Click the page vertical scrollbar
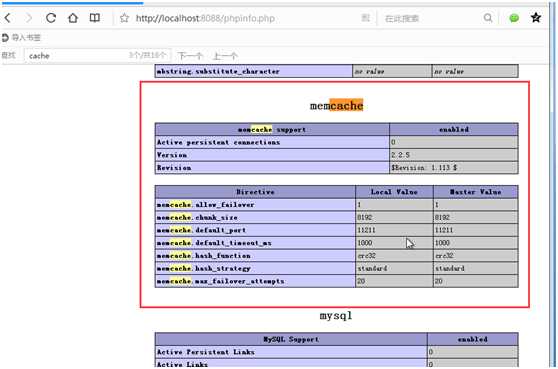This screenshot has width=558, height=369. (552, 185)
